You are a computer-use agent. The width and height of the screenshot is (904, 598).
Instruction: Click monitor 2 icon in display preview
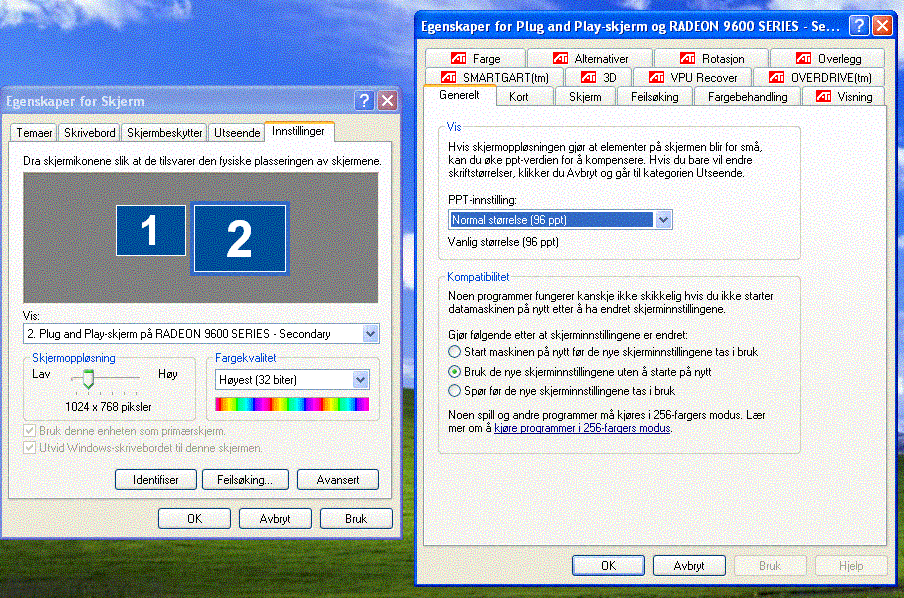click(x=240, y=238)
